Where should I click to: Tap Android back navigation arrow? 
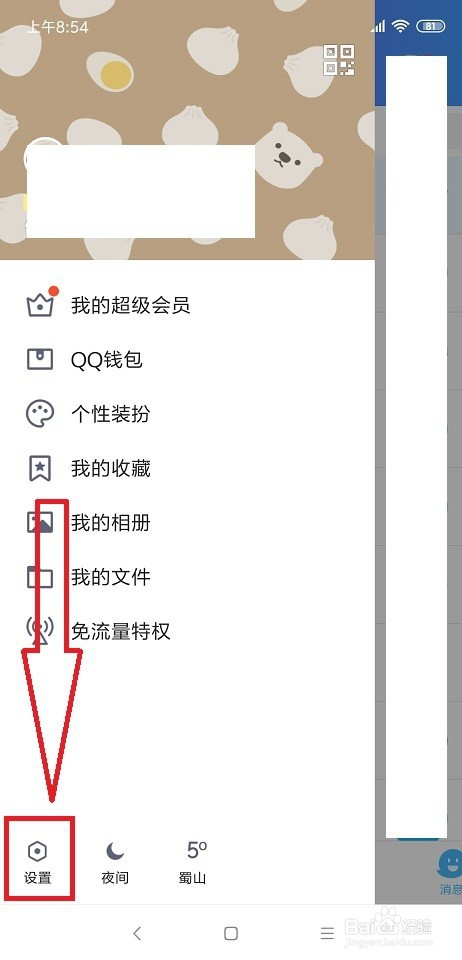(137, 933)
